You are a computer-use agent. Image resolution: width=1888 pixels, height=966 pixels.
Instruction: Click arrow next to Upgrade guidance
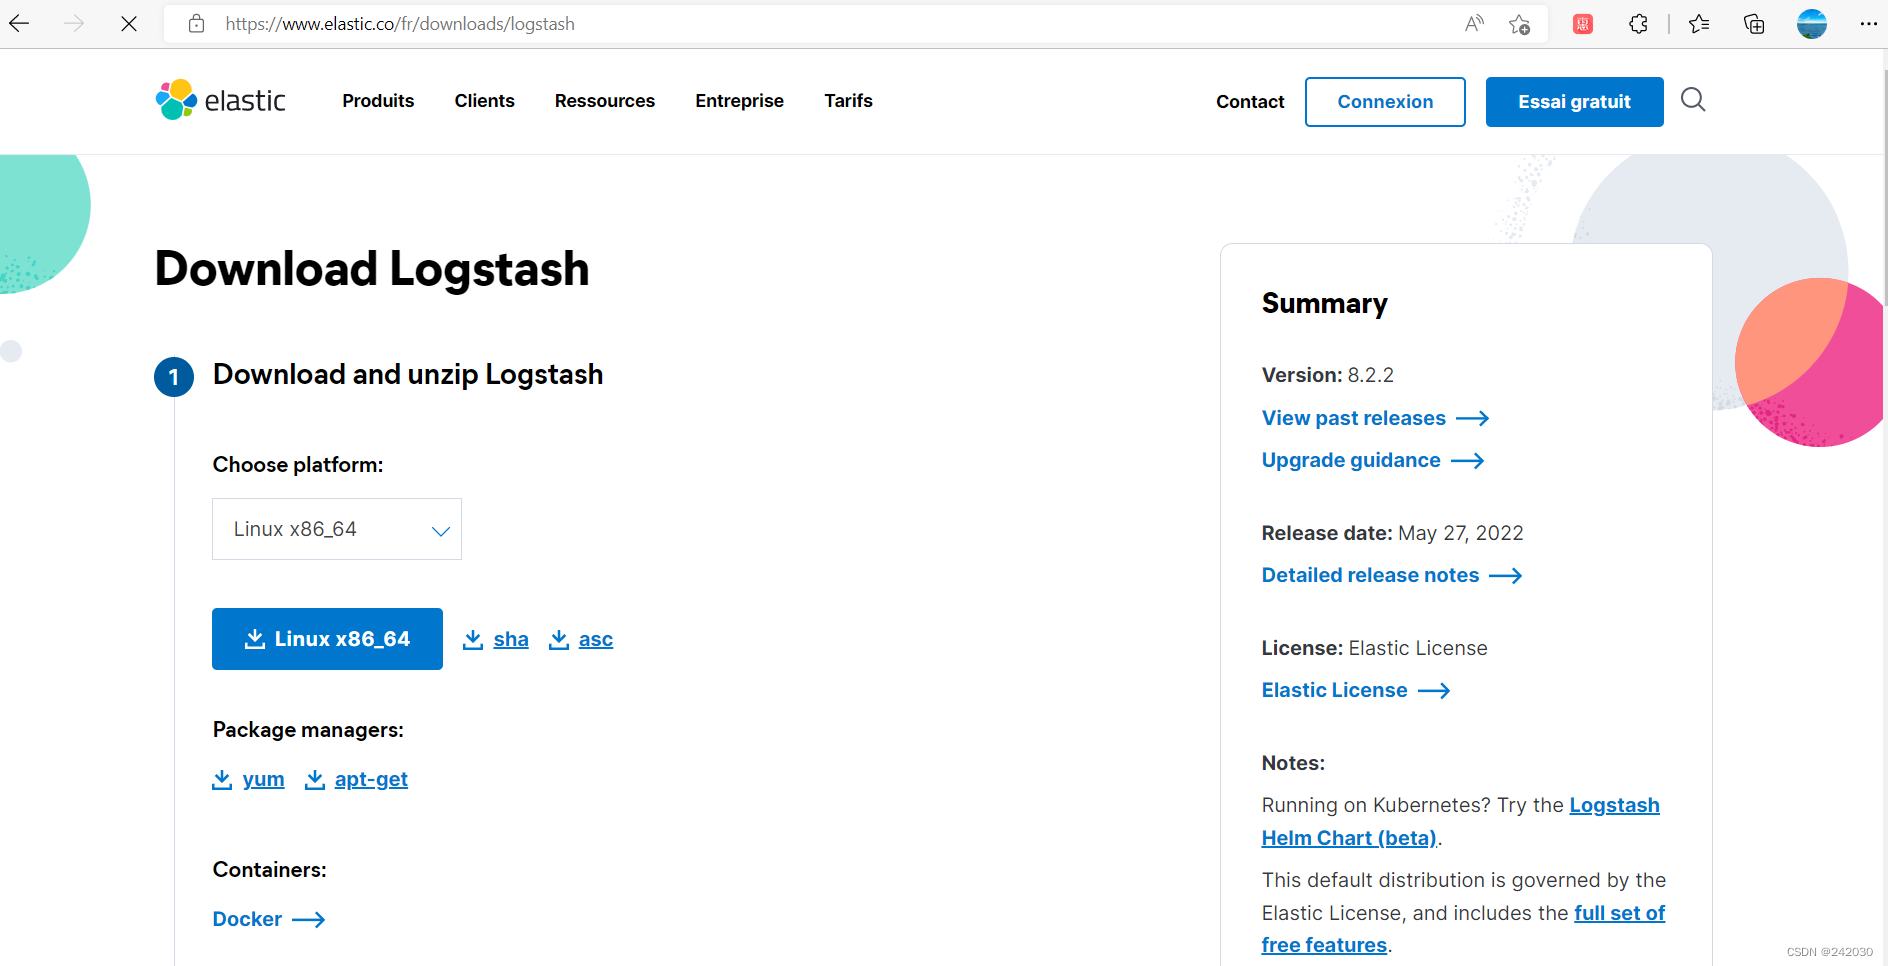[1468, 460]
